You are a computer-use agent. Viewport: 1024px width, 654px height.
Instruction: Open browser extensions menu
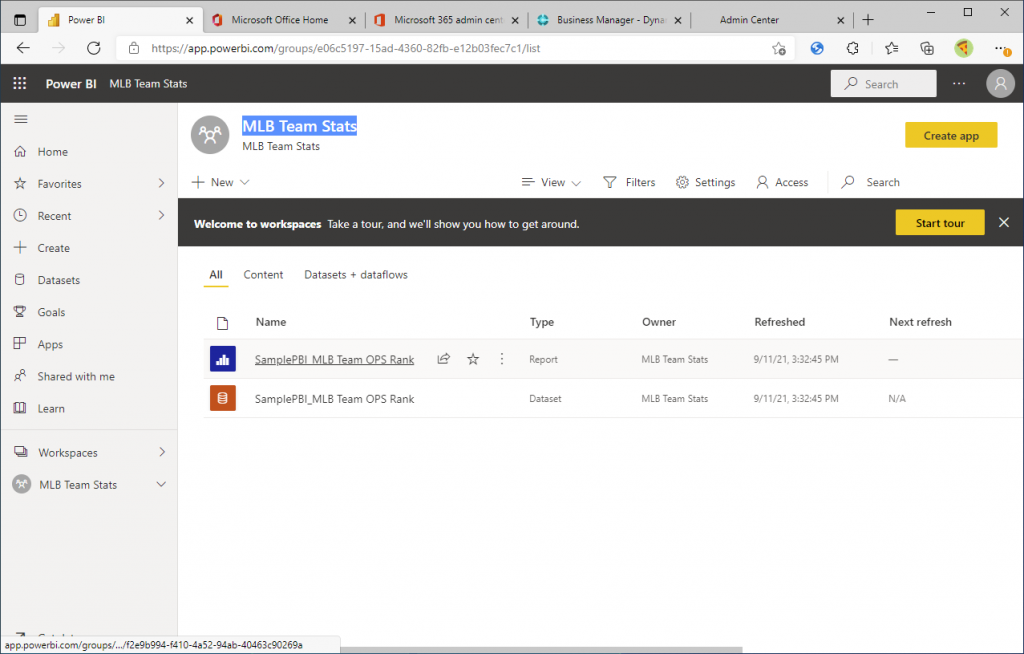coord(852,48)
